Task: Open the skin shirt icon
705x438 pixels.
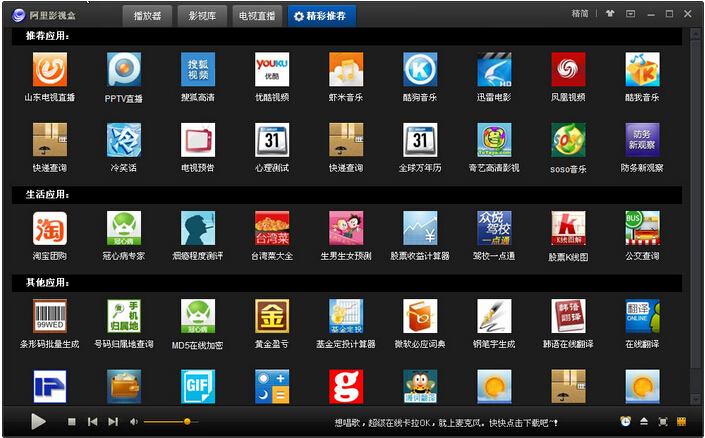Action: [x=610, y=14]
